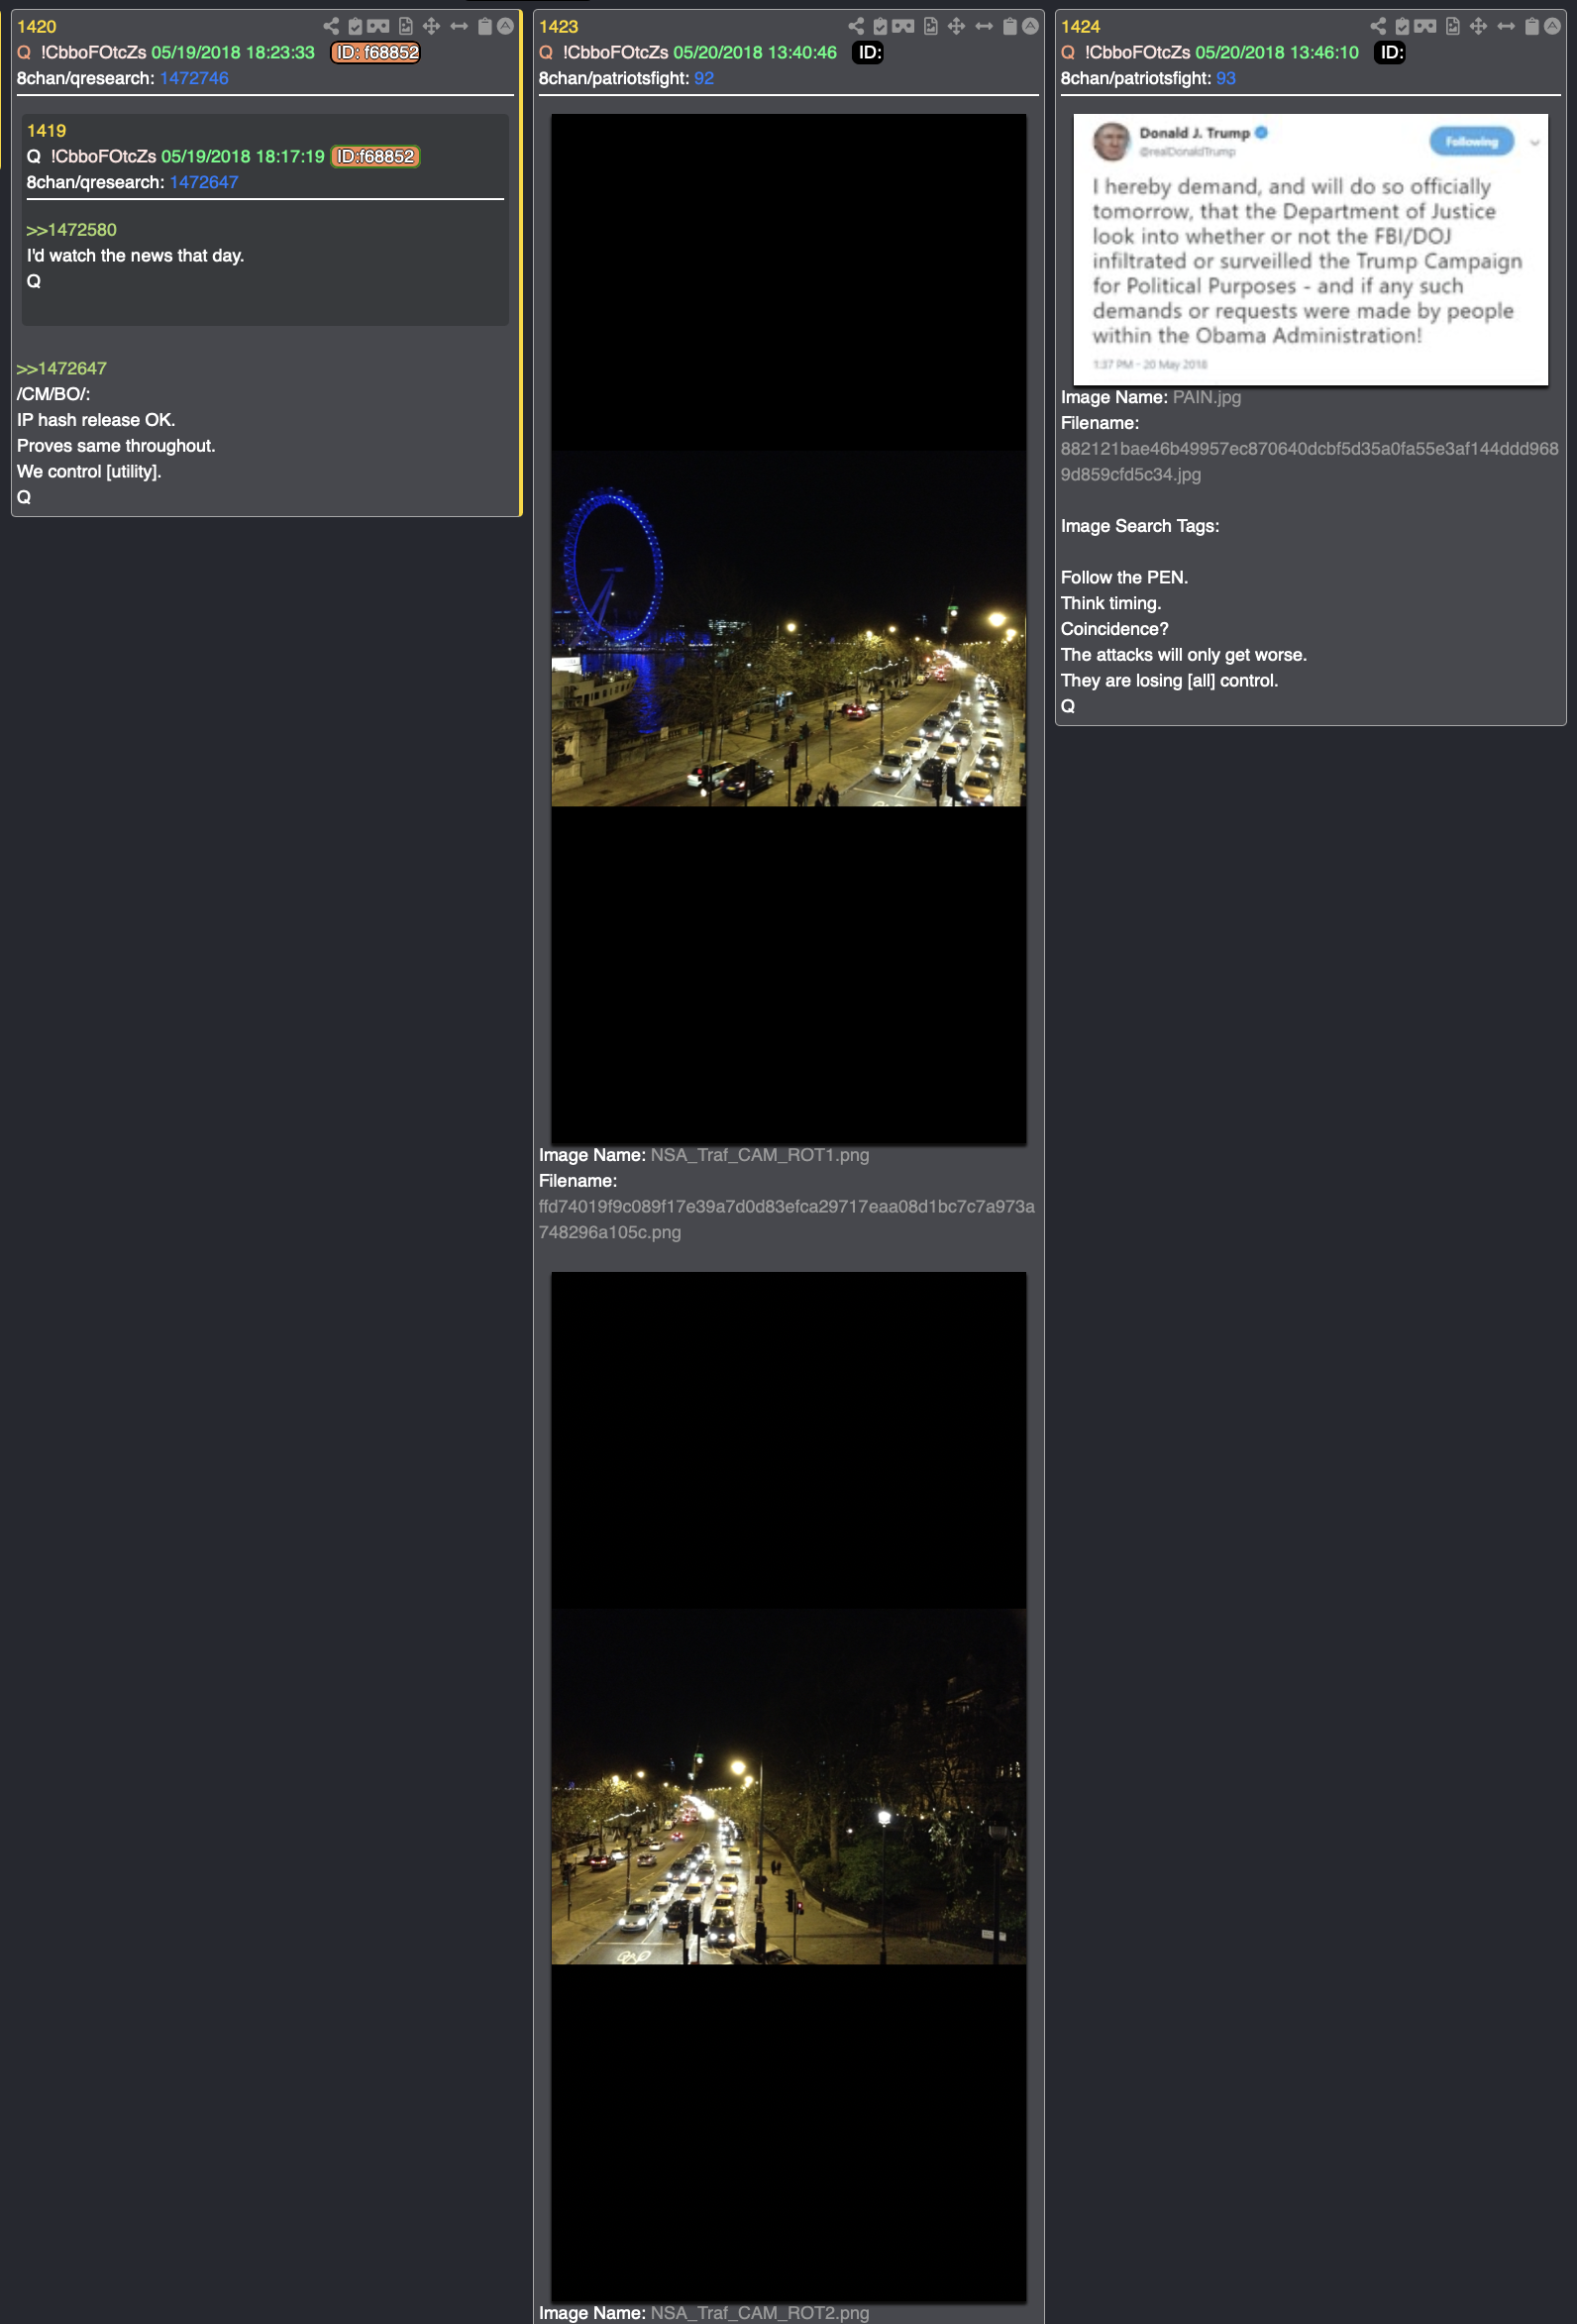1577x2324 pixels.
Task: Open the Trump tweet image
Action: point(1311,250)
